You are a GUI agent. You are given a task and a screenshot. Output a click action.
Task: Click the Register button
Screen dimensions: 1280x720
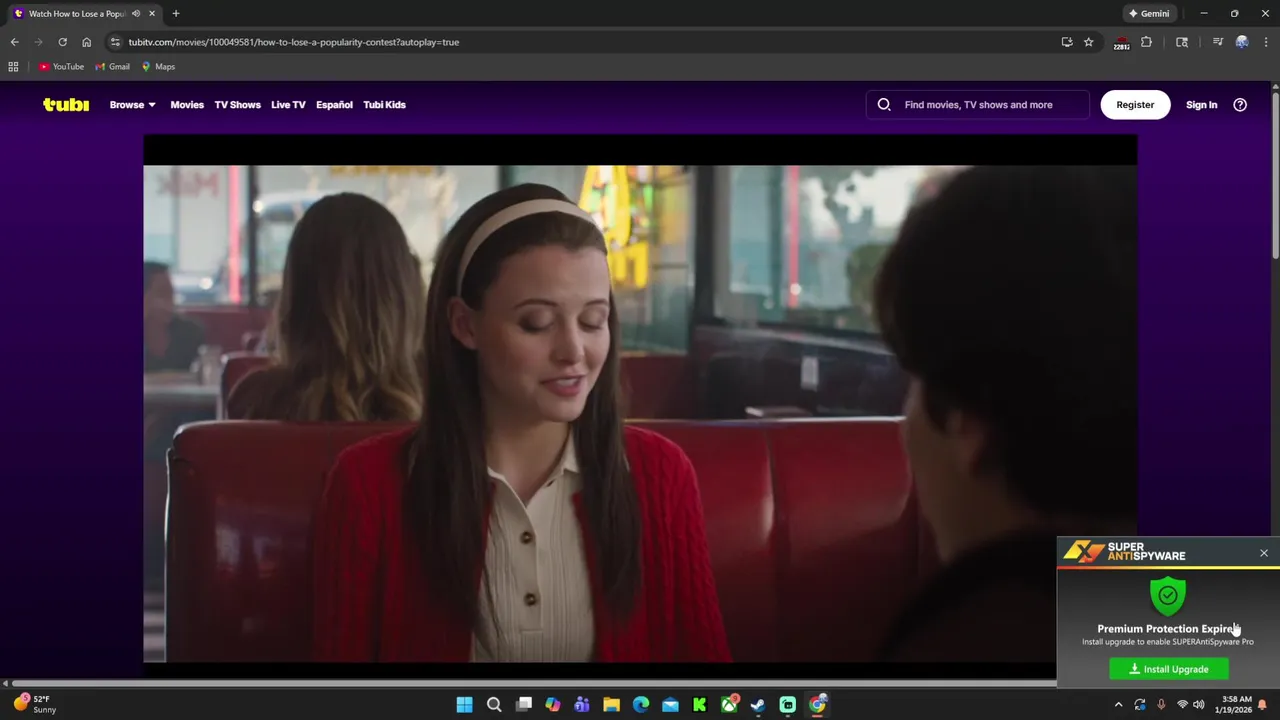point(1135,104)
